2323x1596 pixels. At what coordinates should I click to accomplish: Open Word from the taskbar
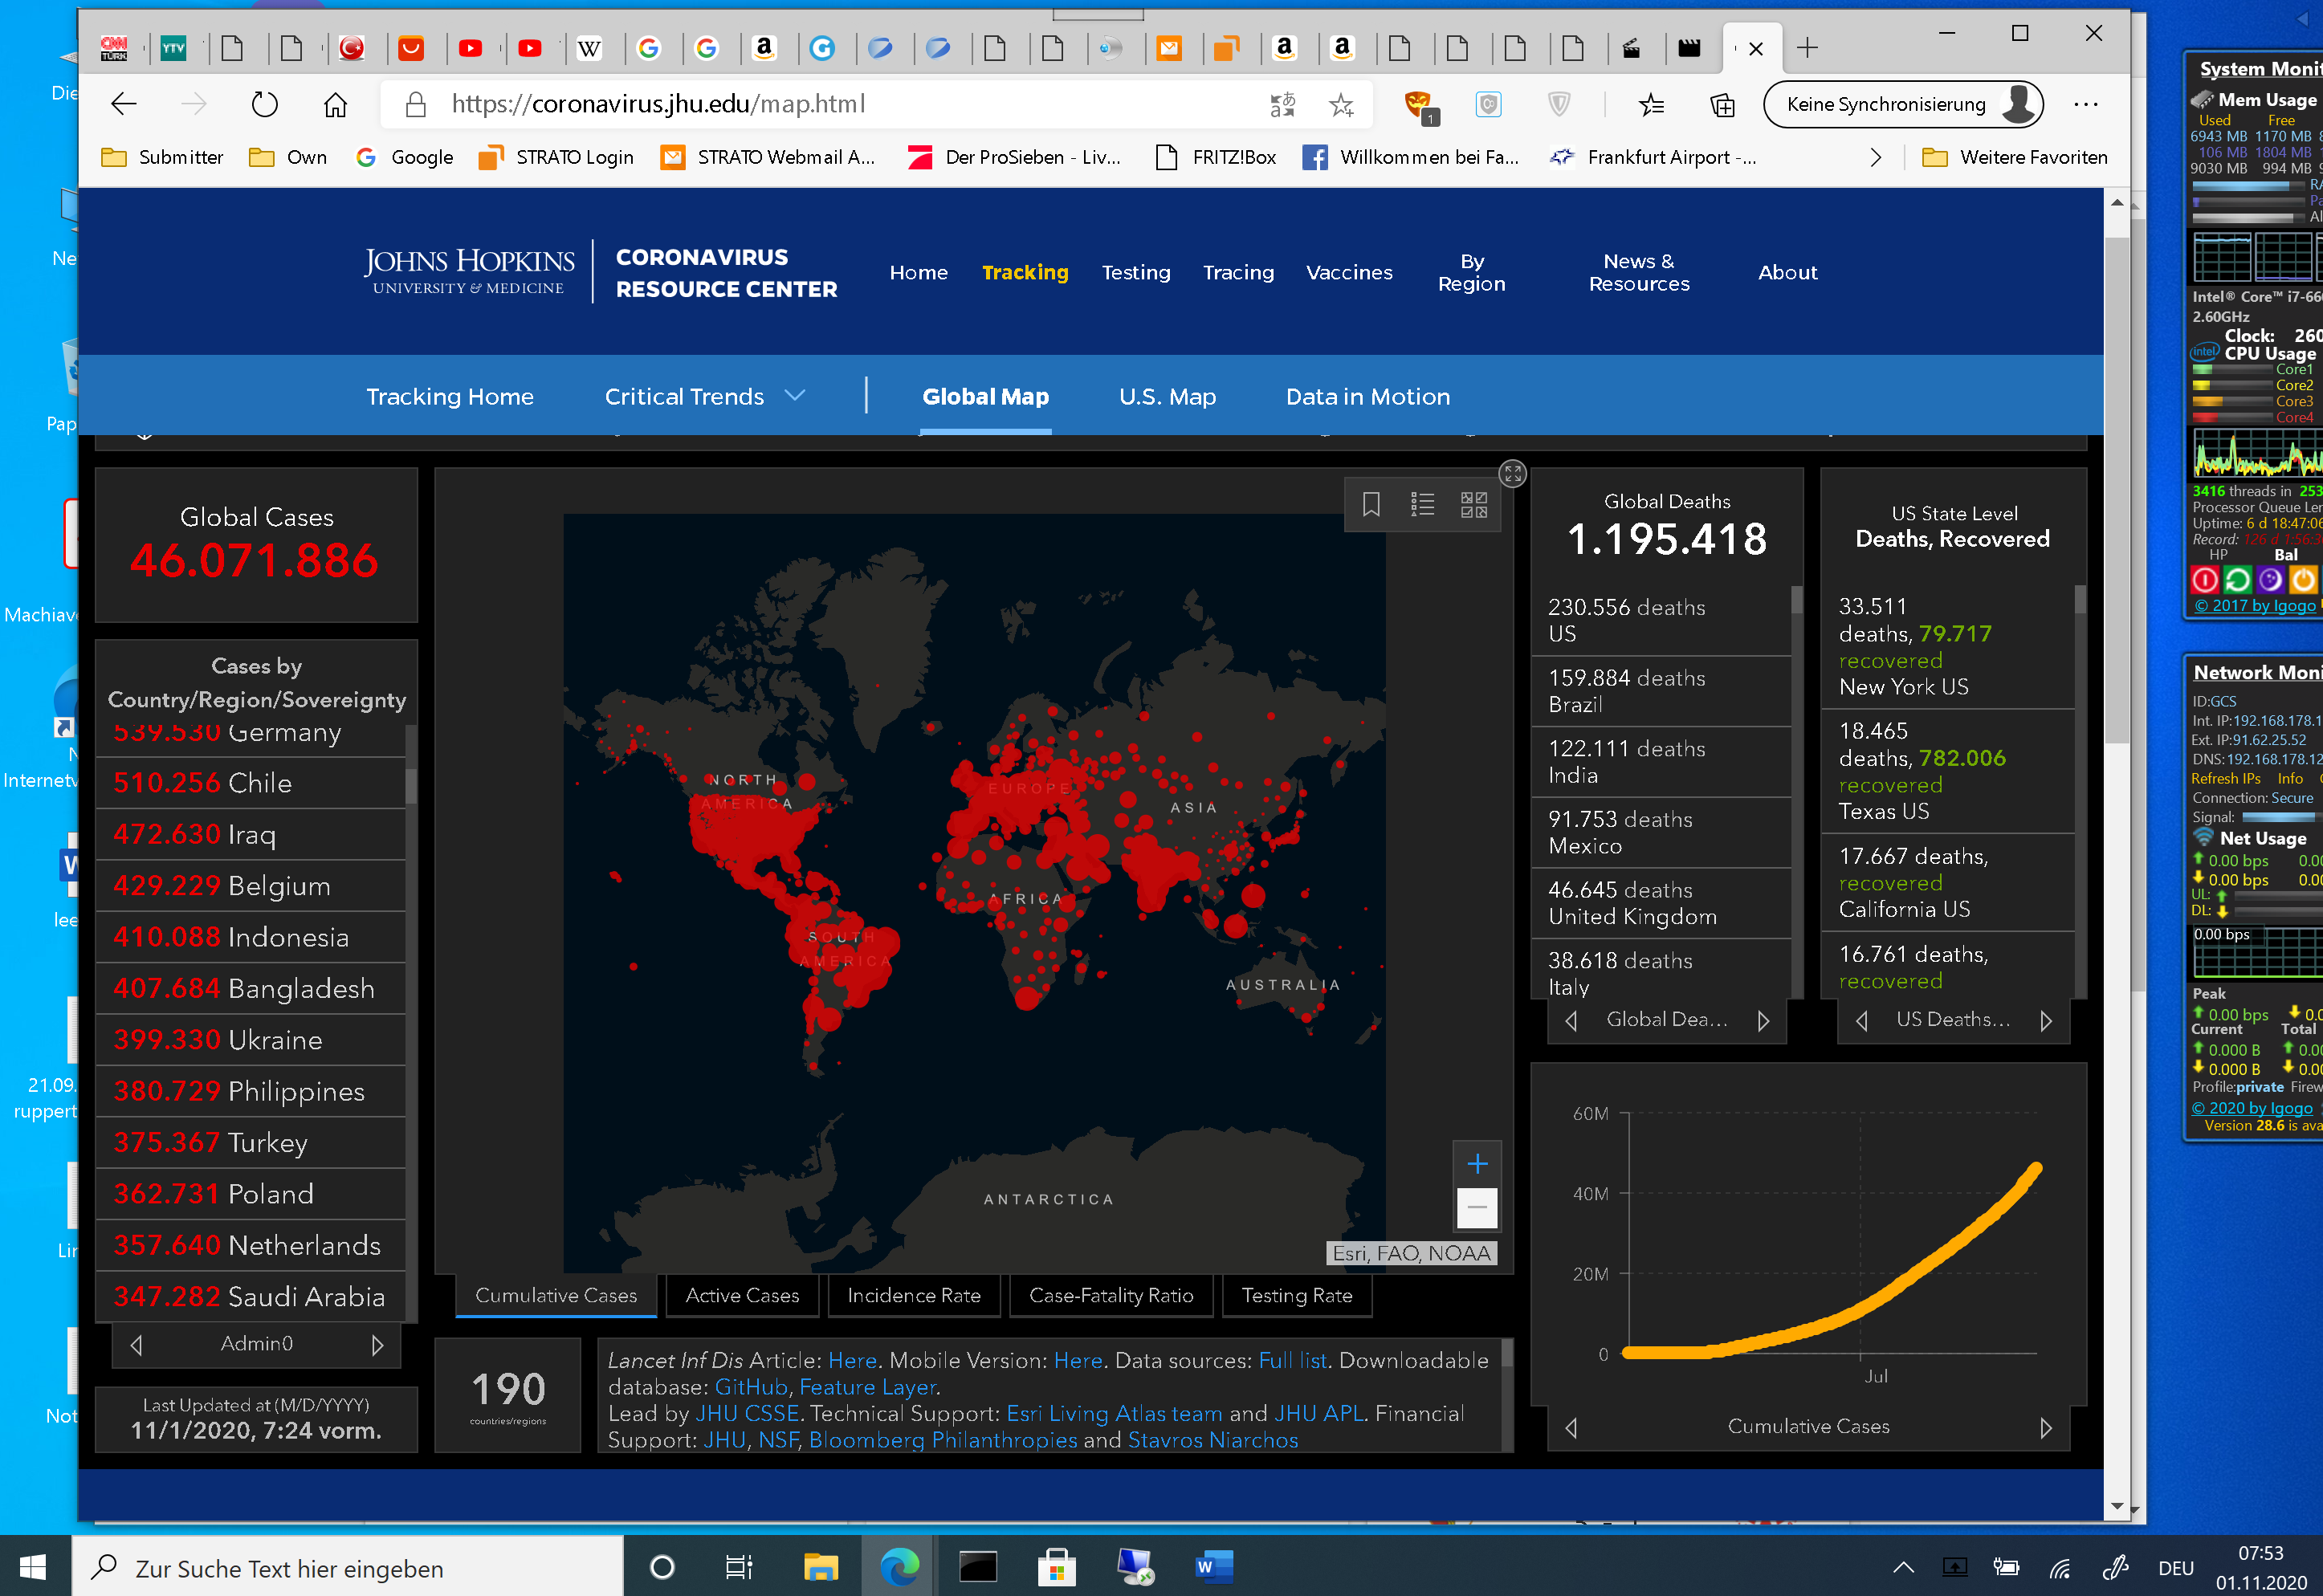[x=1214, y=1567]
